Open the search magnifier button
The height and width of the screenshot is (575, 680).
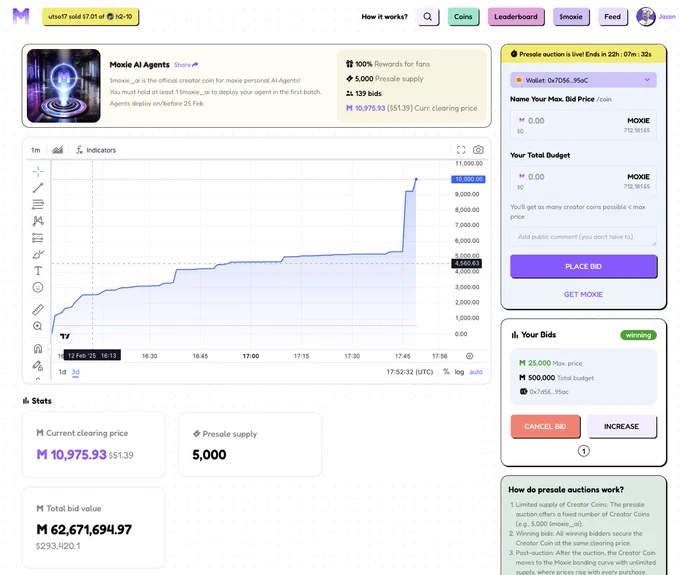[x=428, y=17]
